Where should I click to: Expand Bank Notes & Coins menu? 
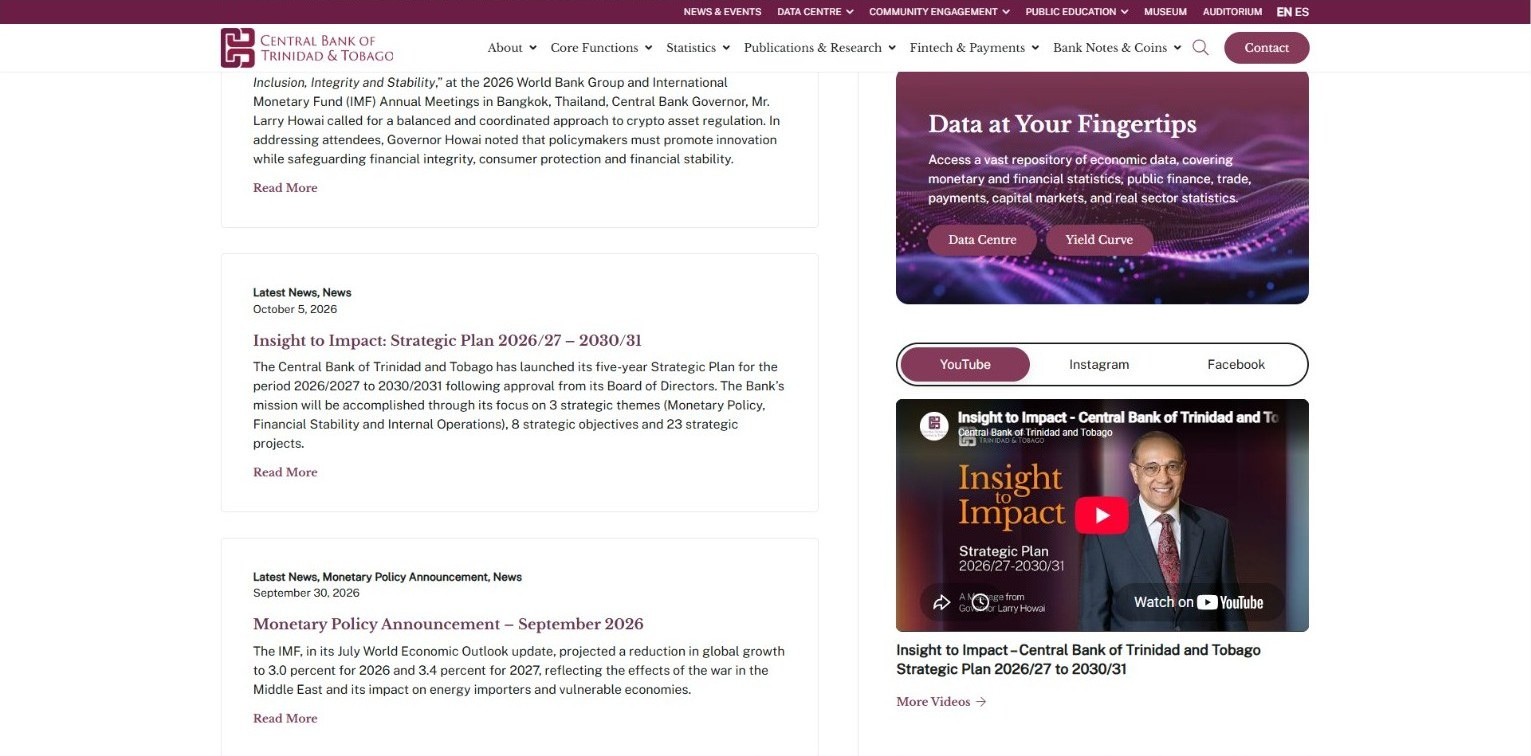[1117, 47]
